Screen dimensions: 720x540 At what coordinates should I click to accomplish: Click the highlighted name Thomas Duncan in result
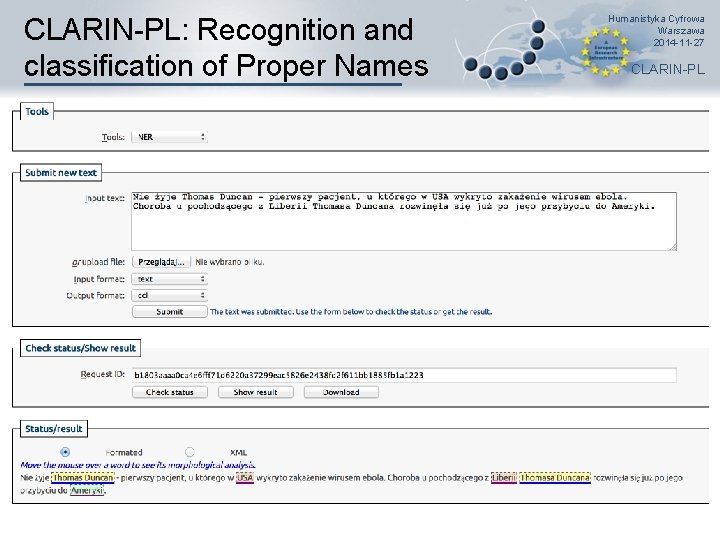tap(83, 478)
